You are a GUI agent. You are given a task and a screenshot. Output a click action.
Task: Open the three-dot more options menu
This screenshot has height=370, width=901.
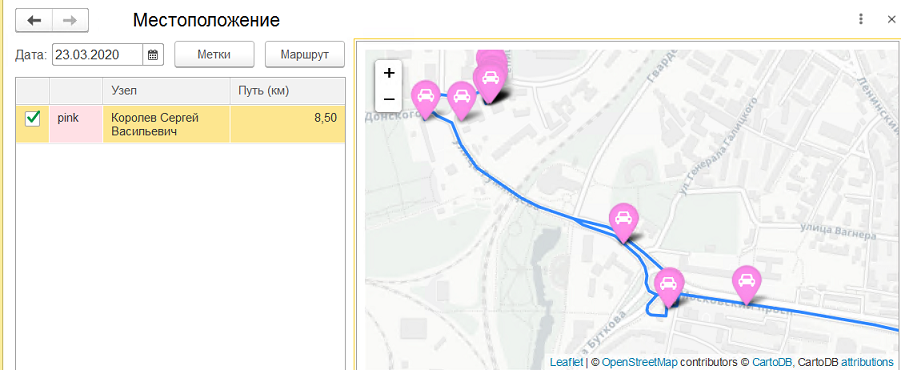(x=861, y=19)
